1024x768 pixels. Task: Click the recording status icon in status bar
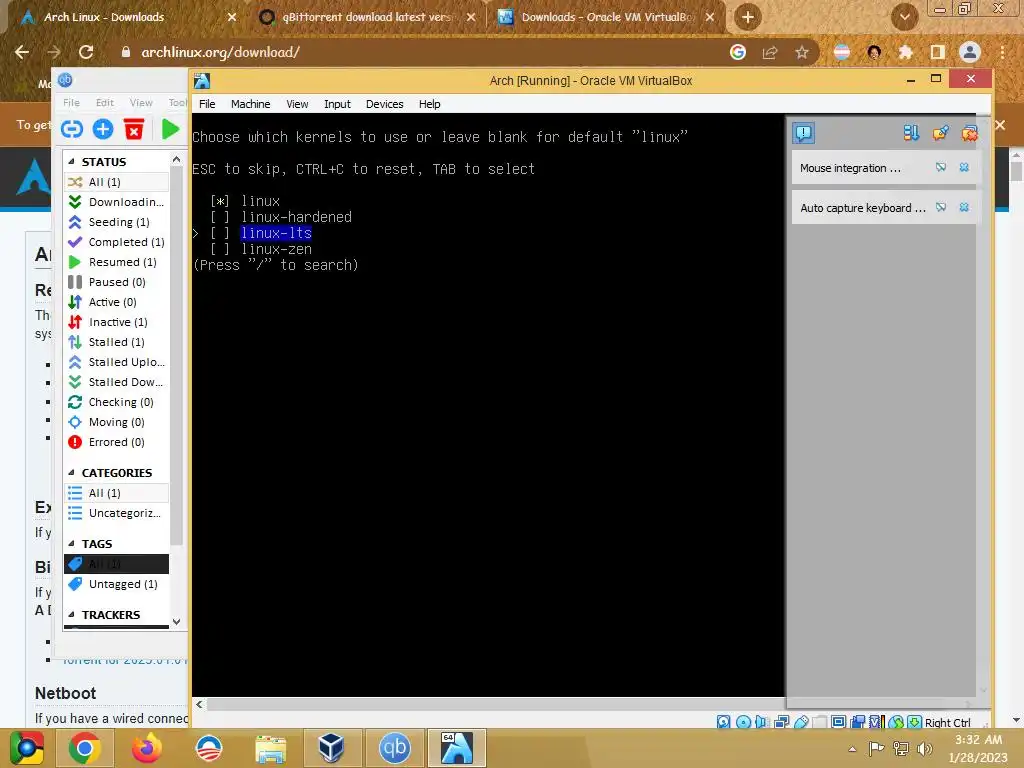858,722
